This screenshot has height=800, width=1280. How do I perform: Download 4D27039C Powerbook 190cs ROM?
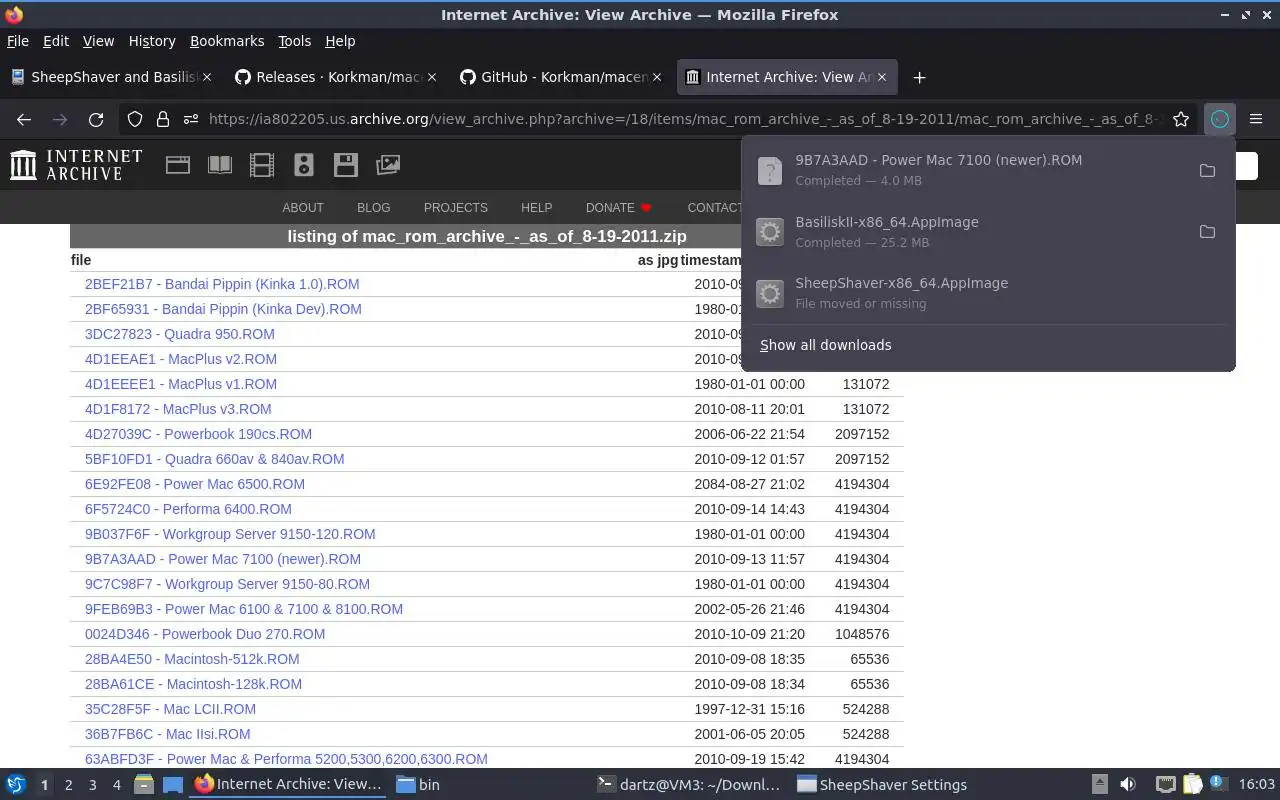coord(198,434)
